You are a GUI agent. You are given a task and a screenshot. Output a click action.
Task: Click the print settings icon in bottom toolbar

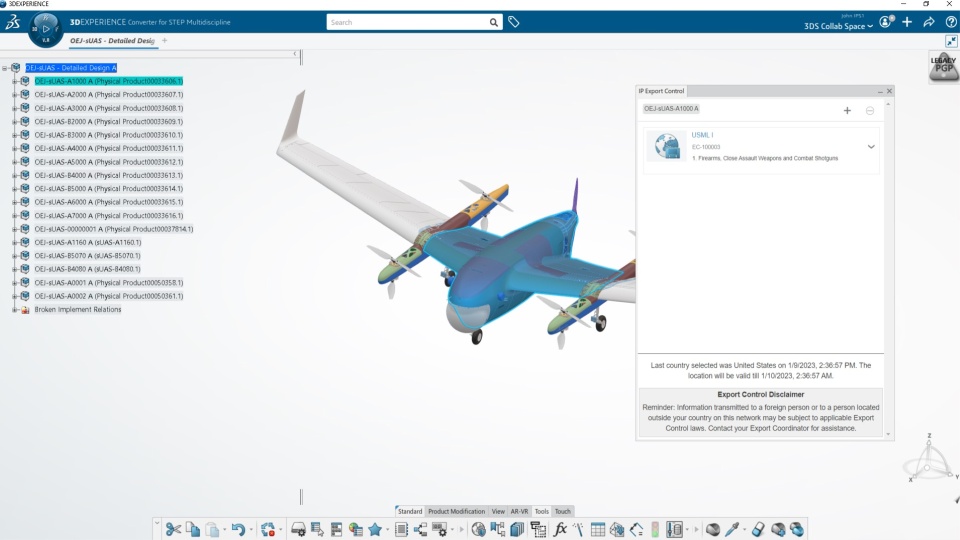(x=298, y=530)
